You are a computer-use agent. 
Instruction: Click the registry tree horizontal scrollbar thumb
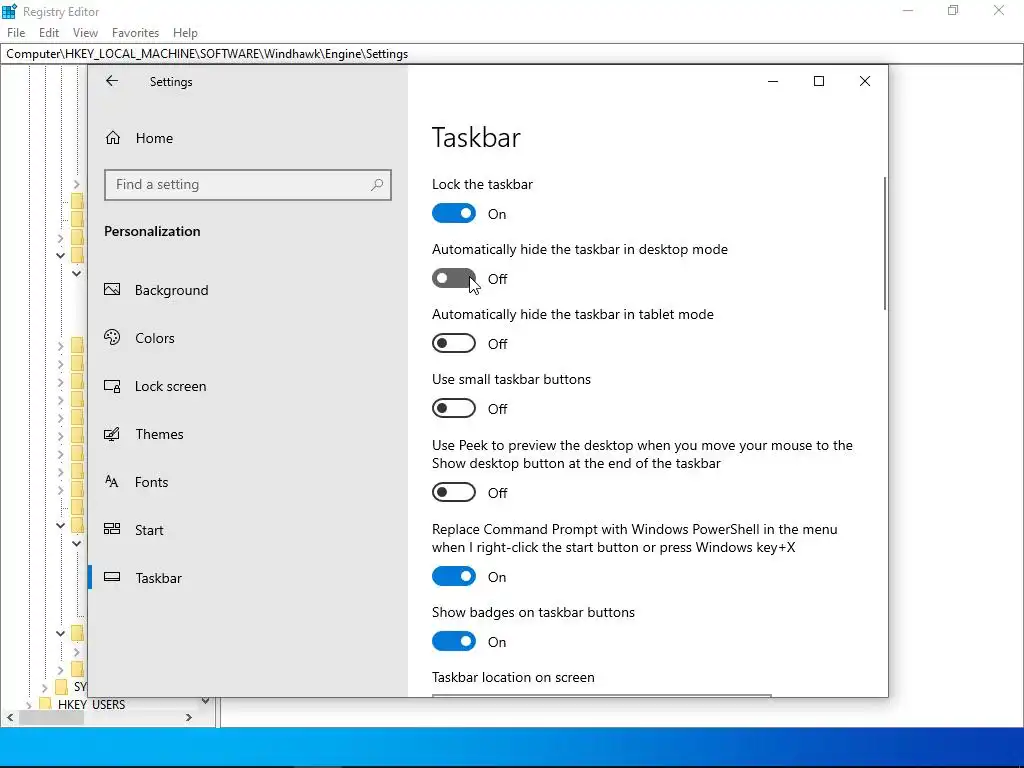[x=52, y=718]
